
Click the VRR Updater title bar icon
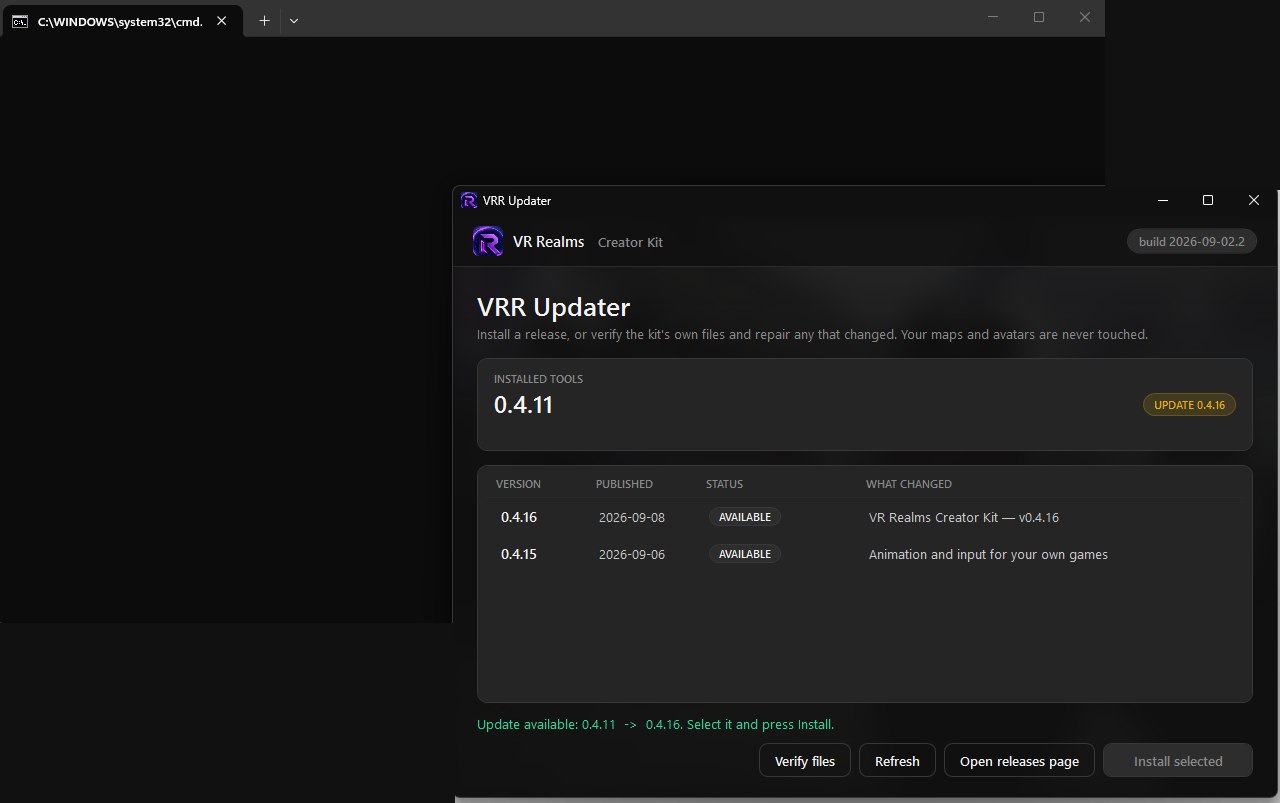[x=469, y=200]
